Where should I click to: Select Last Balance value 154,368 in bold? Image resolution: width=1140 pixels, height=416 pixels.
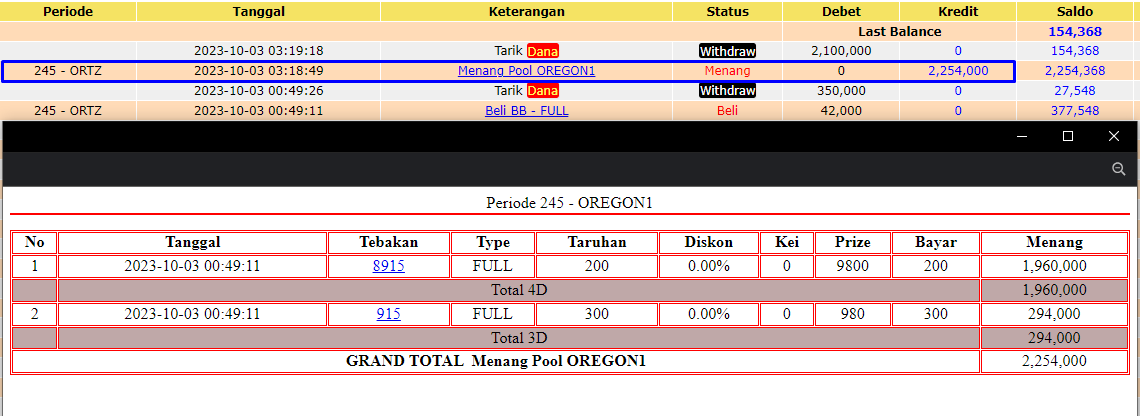tap(1075, 31)
